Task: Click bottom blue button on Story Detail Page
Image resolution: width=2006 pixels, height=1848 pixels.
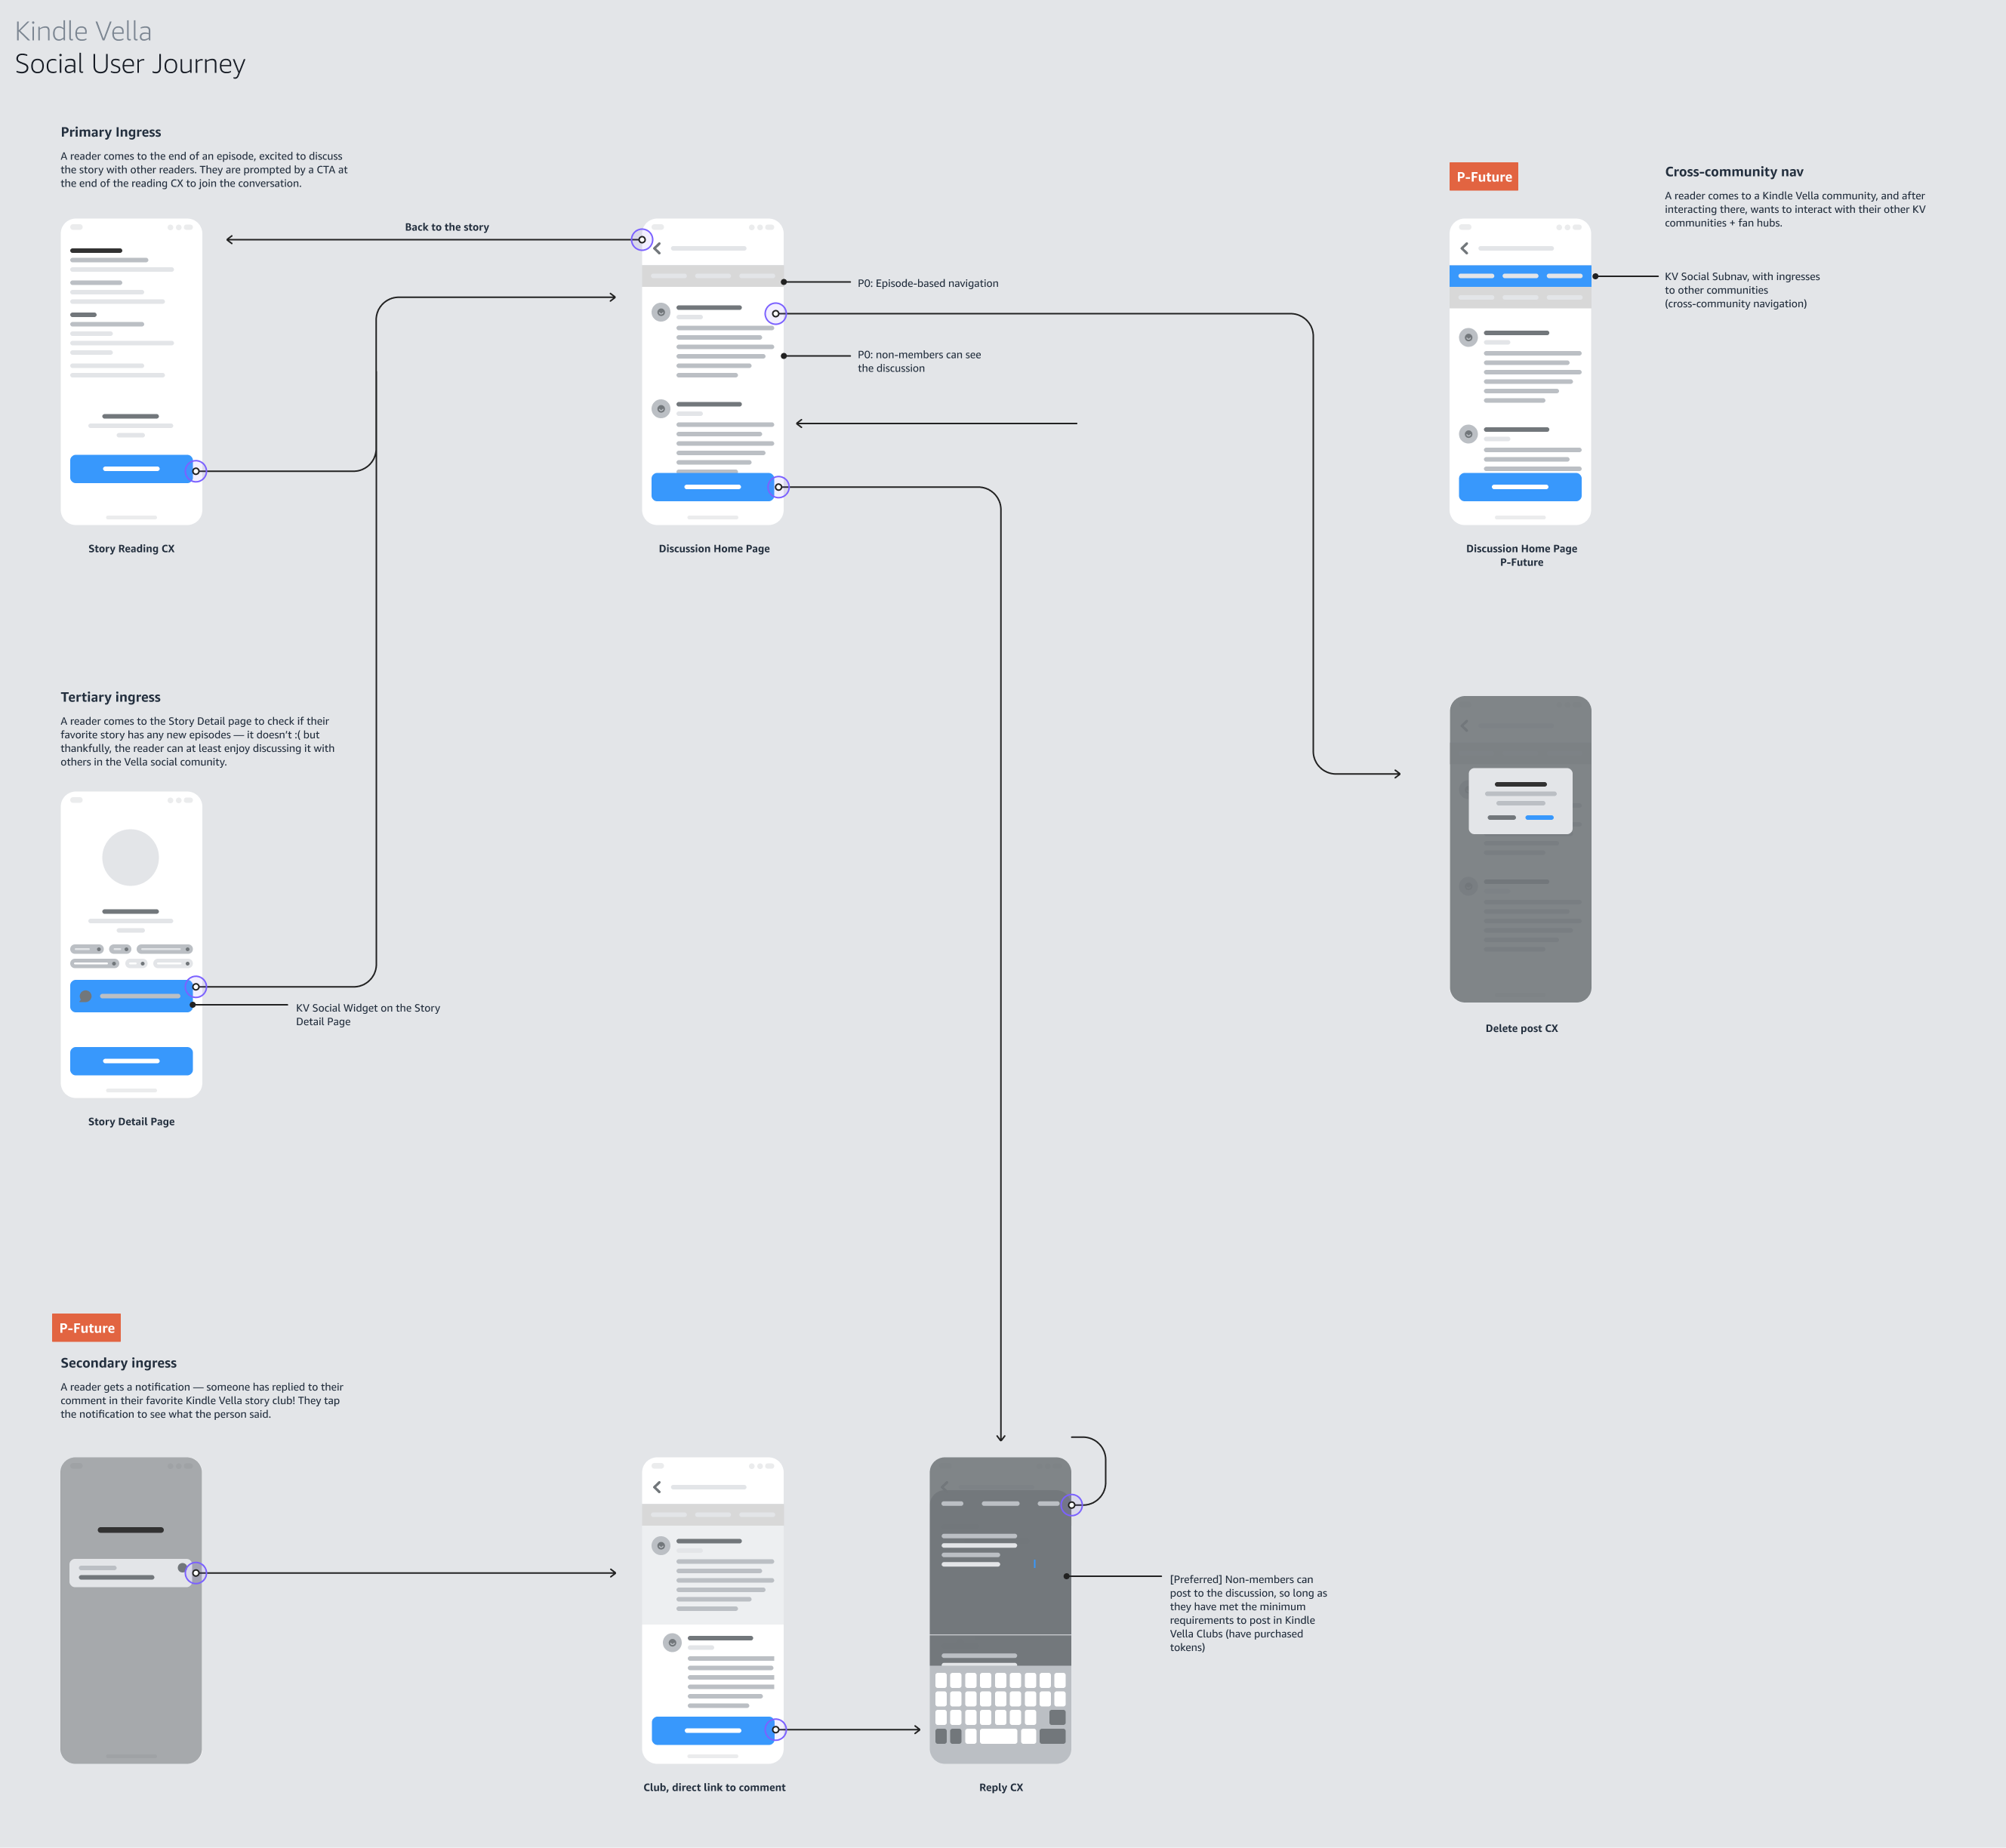Action: click(131, 1061)
